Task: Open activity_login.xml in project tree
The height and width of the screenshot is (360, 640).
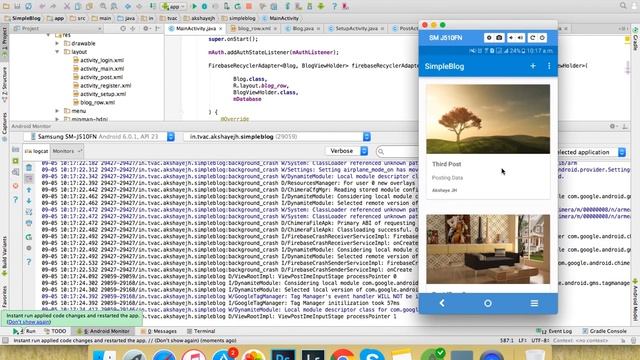Action: coord(102,60)
